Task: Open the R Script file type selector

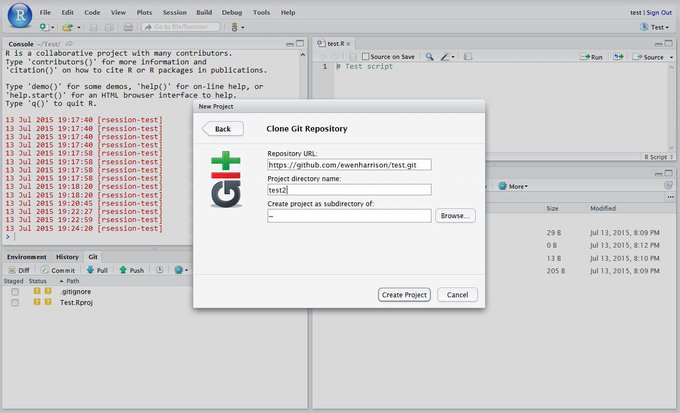Action: [658, 157]
